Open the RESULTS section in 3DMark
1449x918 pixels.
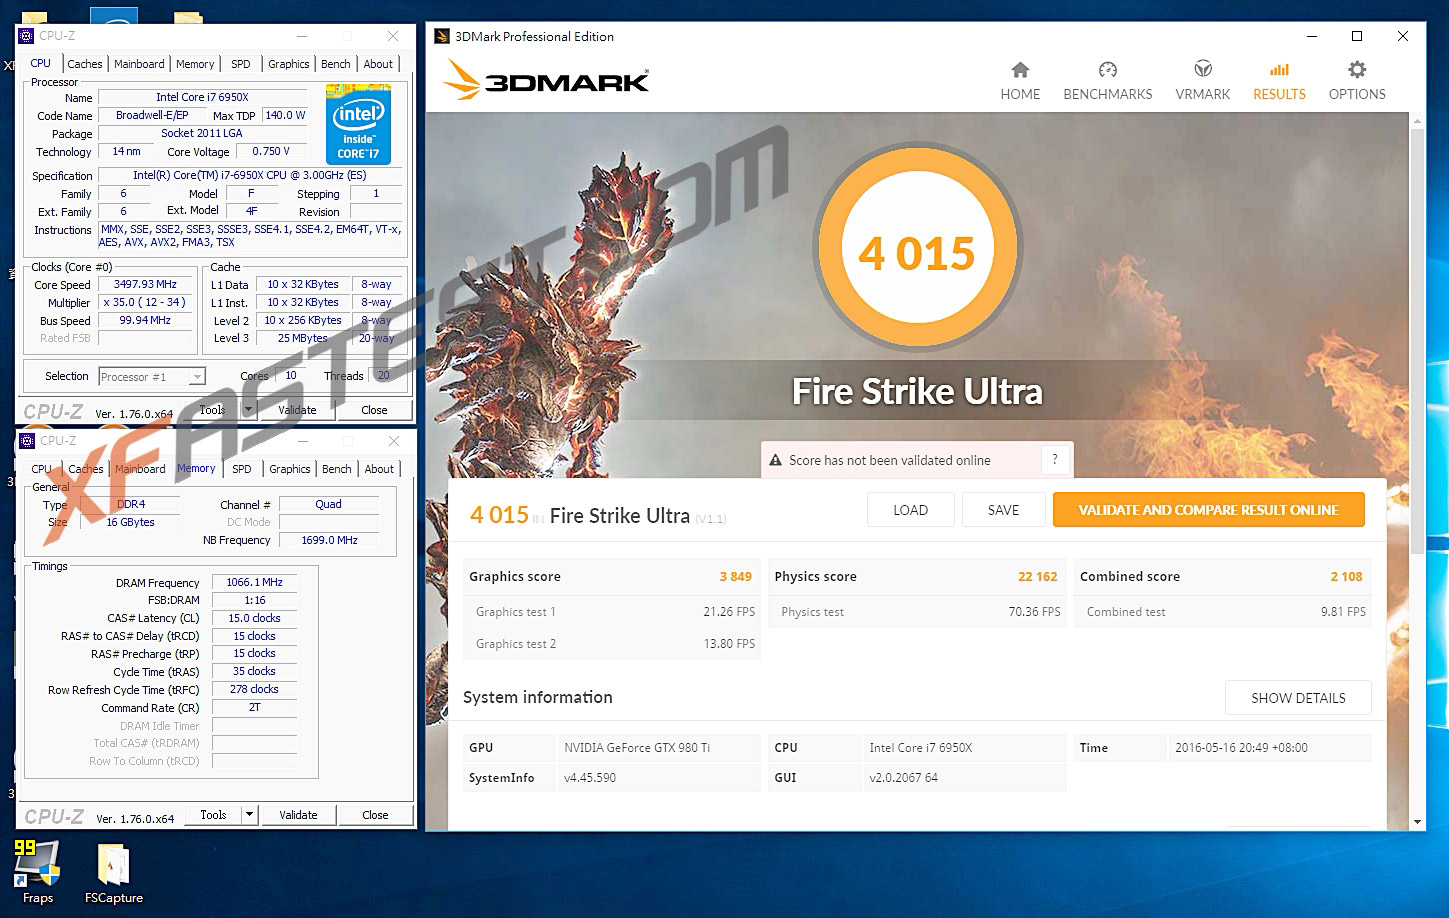click(x=1279, y=81)
